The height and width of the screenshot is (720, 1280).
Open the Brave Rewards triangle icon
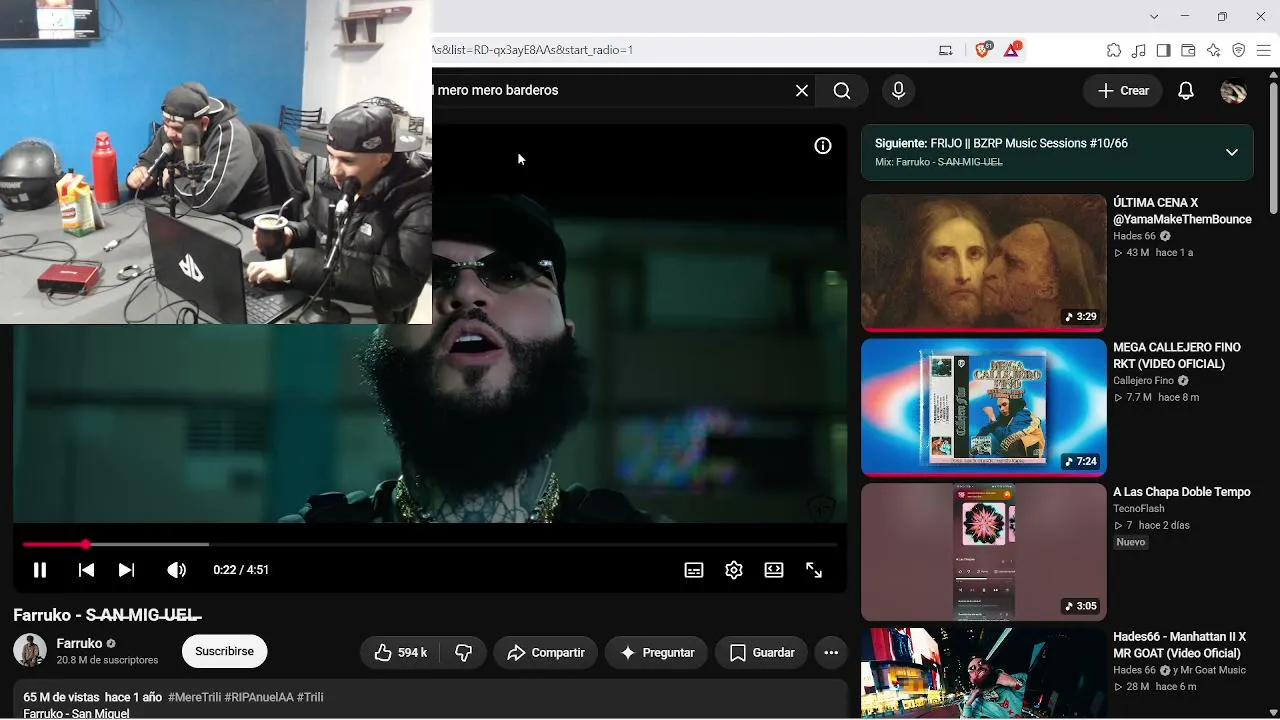coord(1012,49)
